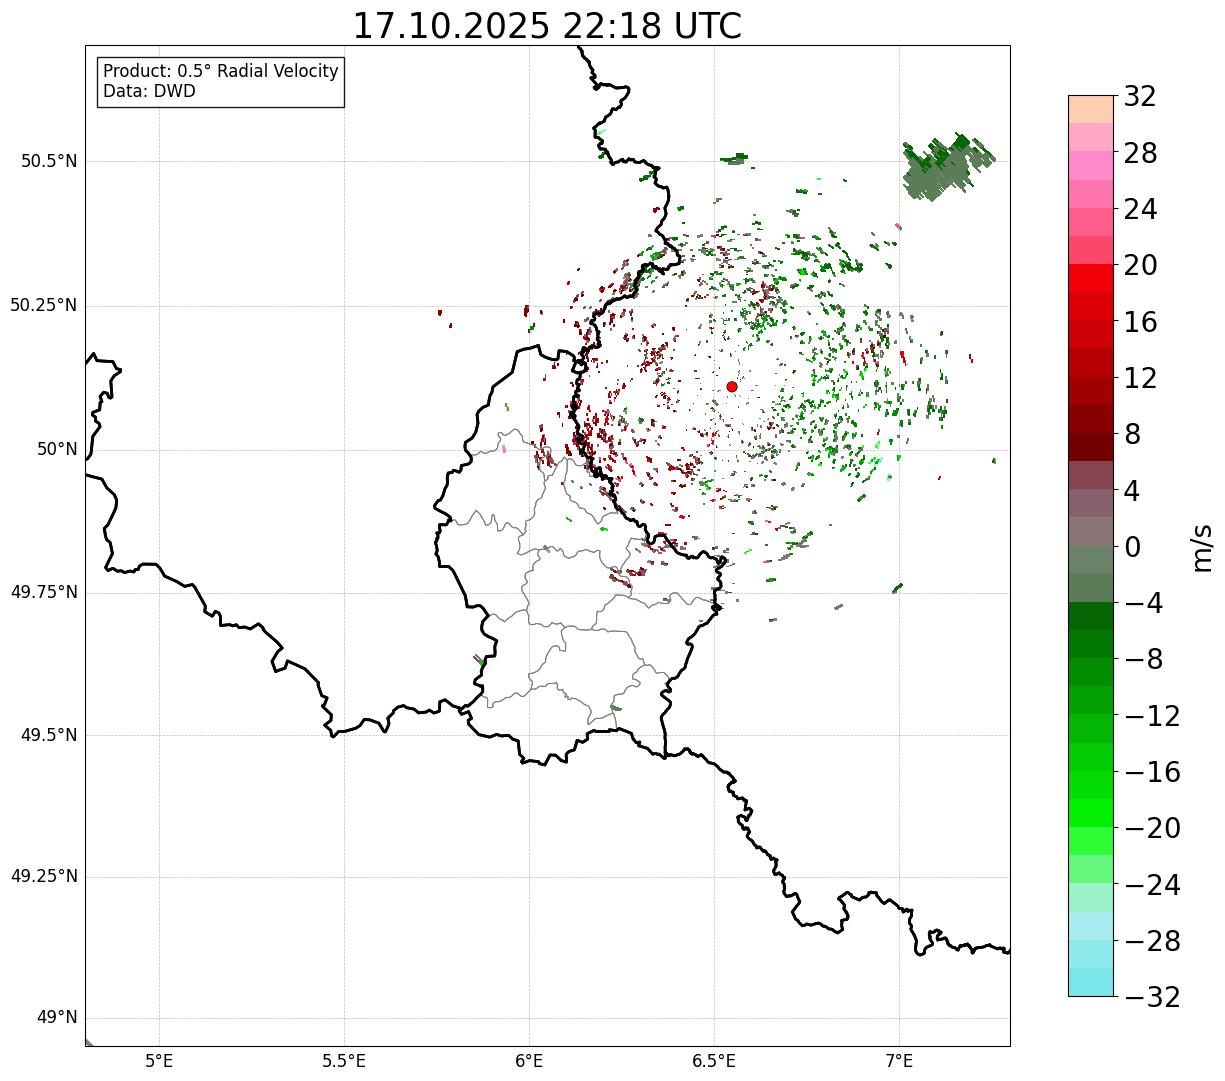The width and height of the screenshot is (1225, 1081).
Task: Click the colorbar value −24
Action: click(1152, 885)
